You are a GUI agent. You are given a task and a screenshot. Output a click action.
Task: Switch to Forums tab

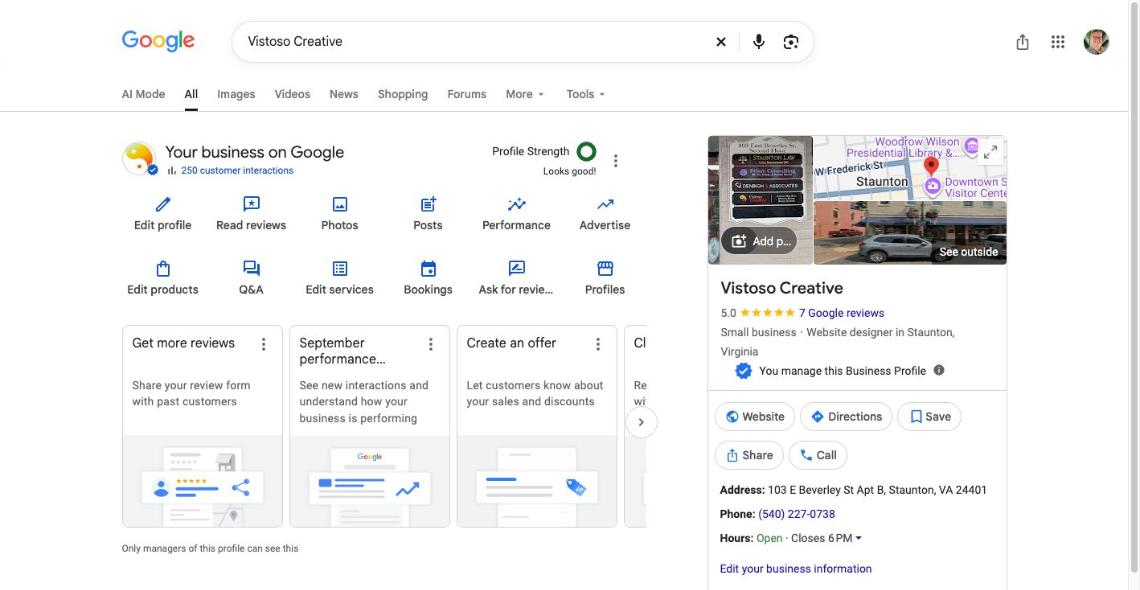click(467, 94)
